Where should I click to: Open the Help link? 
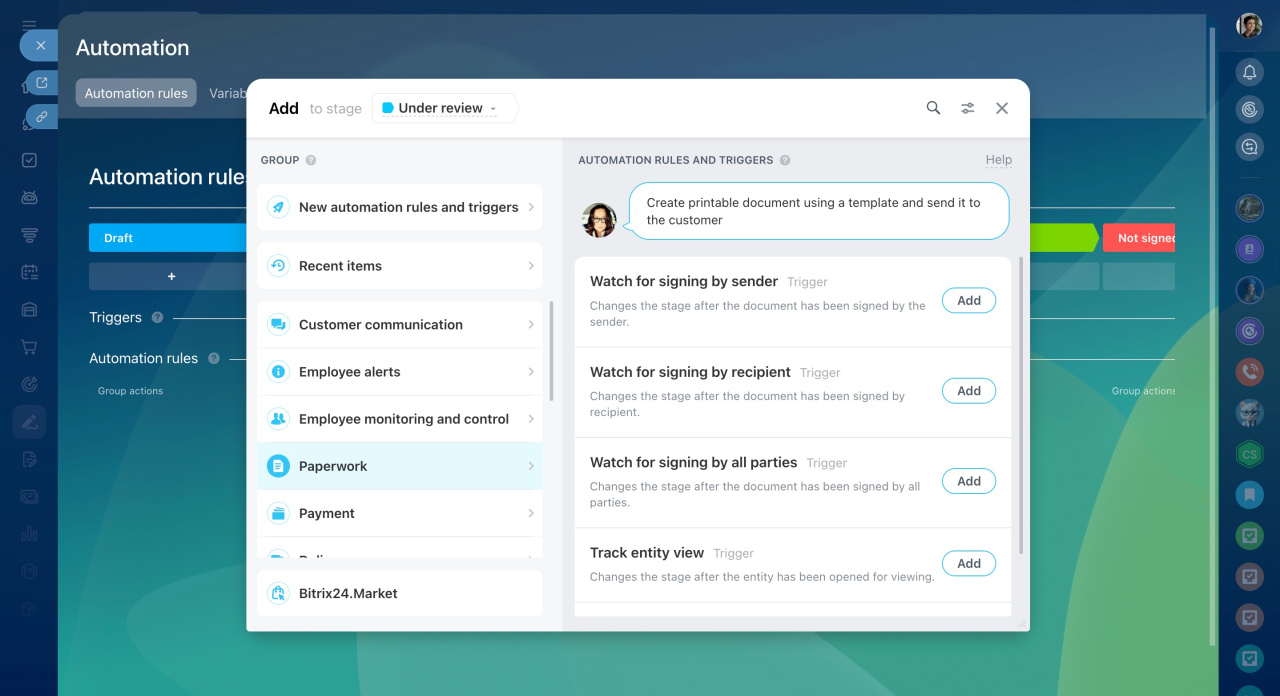click(998, 160)
